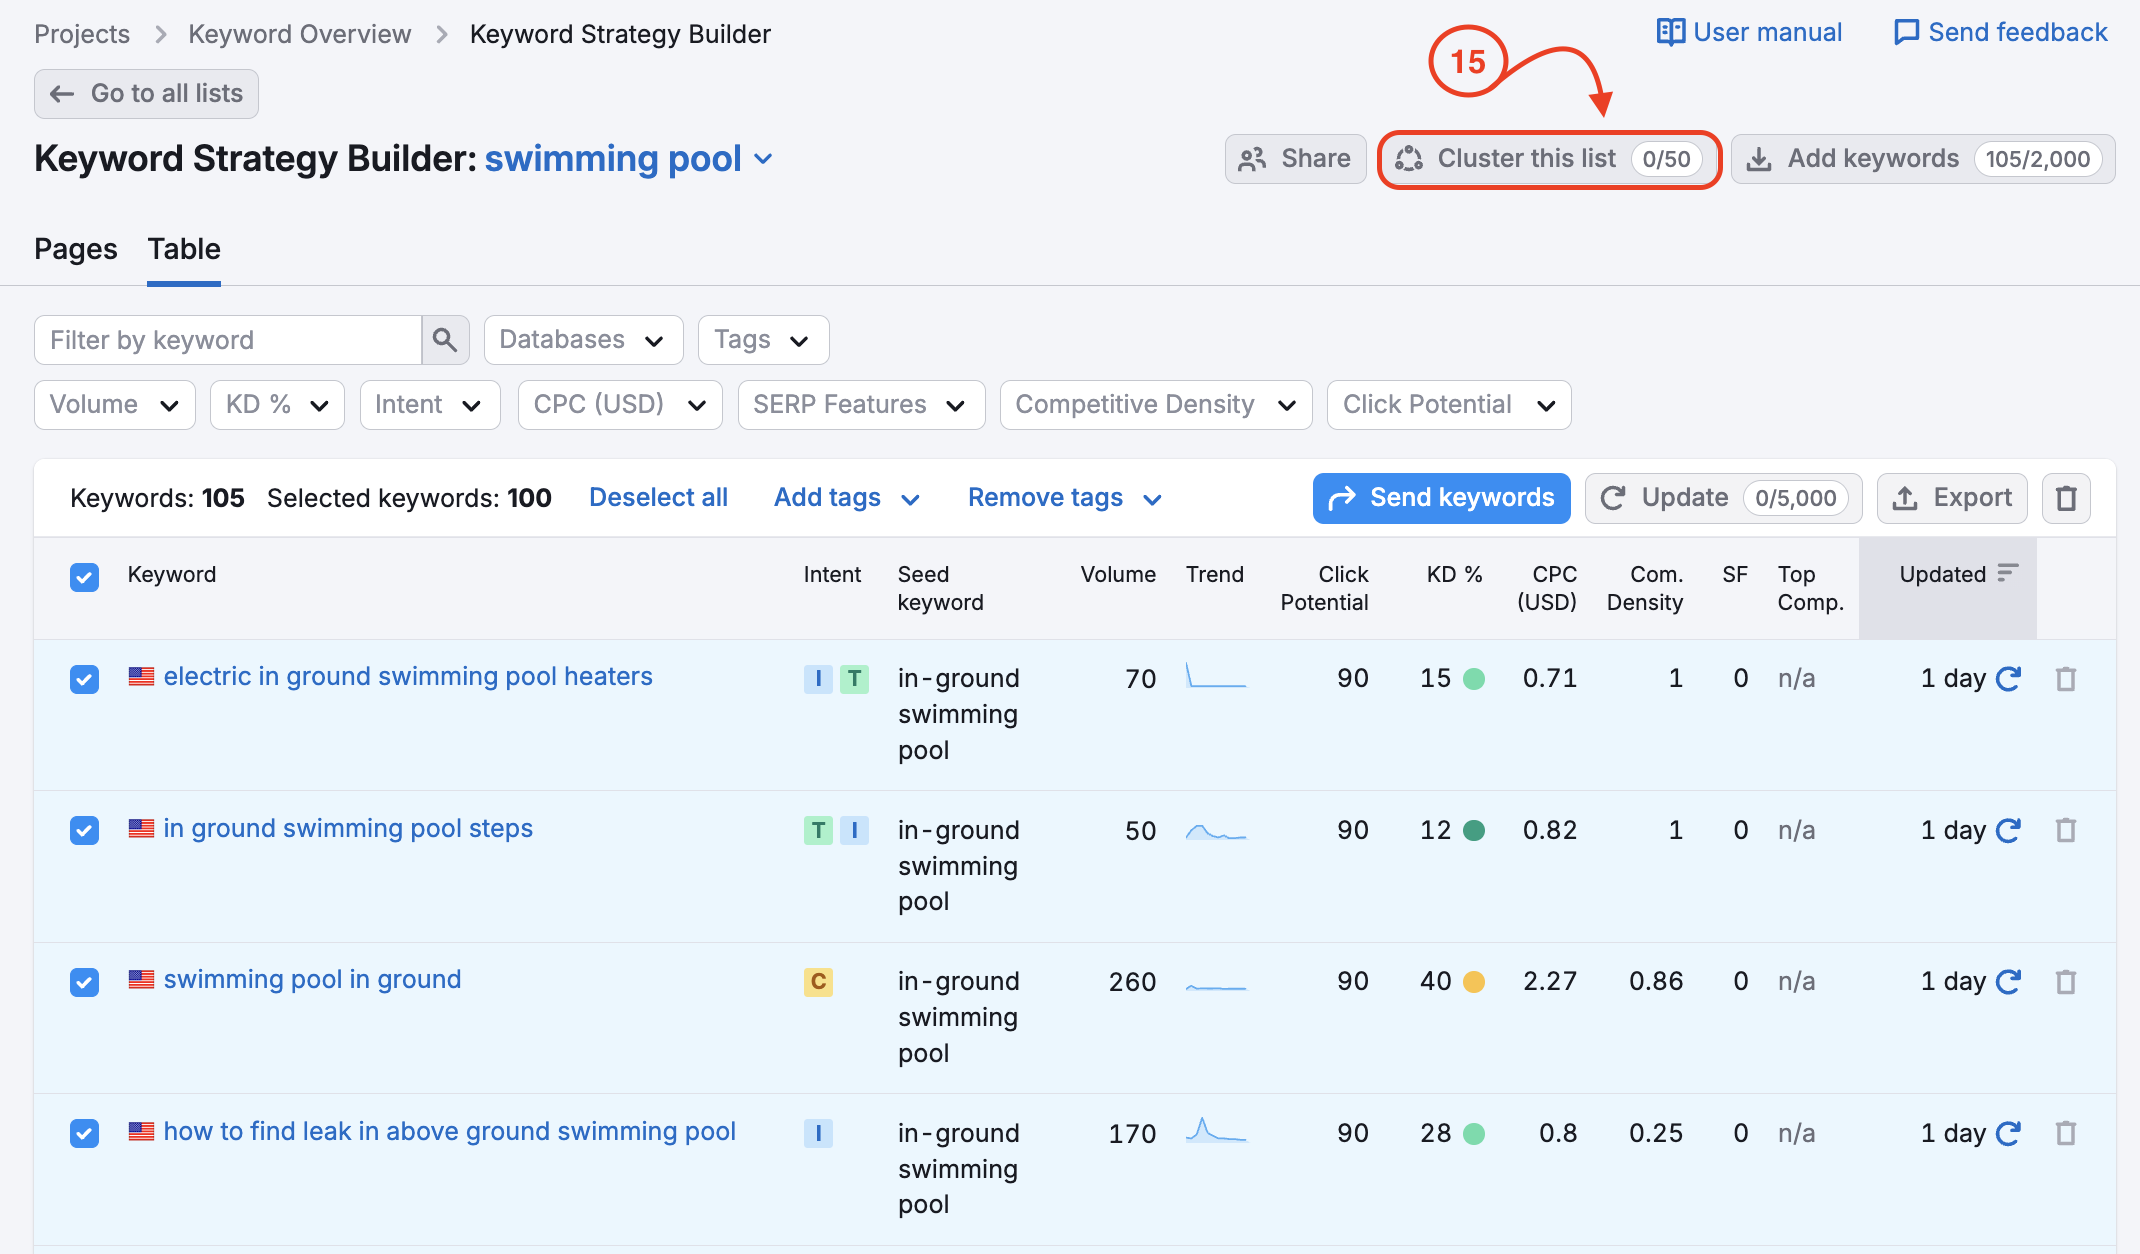2140x1254 pixels.
Task: Click the Send feedback chat icon
Action: click(1906, 31)
